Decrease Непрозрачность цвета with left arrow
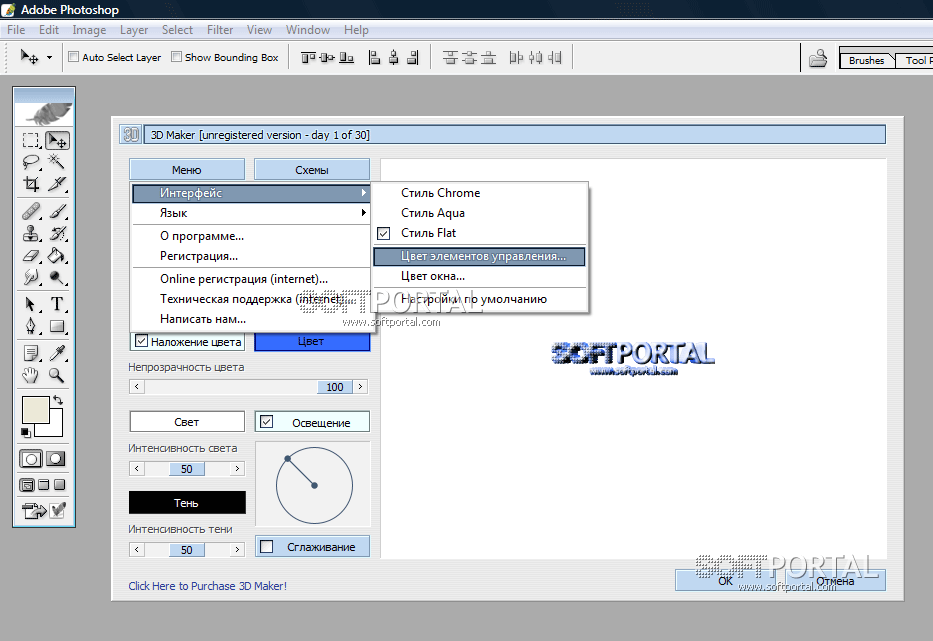 point(137,387)
